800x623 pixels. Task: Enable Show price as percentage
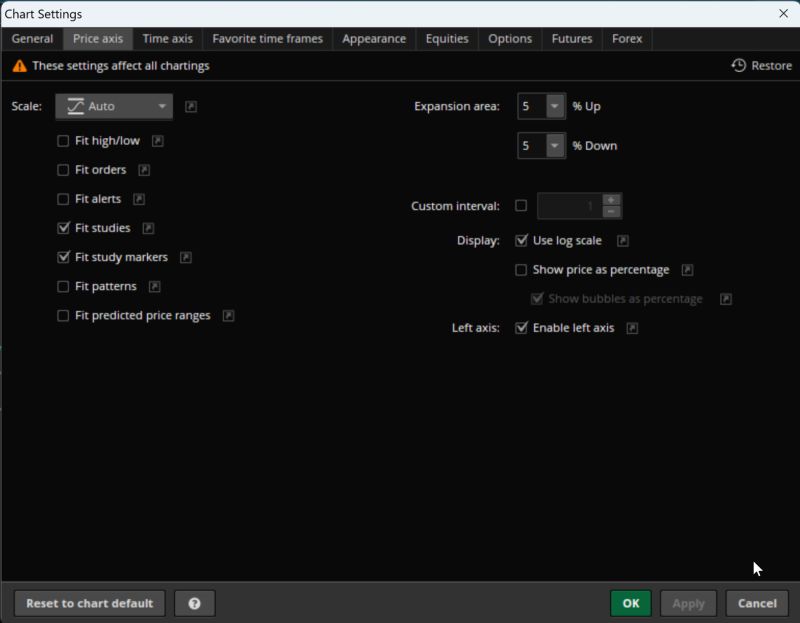(521, 269)
